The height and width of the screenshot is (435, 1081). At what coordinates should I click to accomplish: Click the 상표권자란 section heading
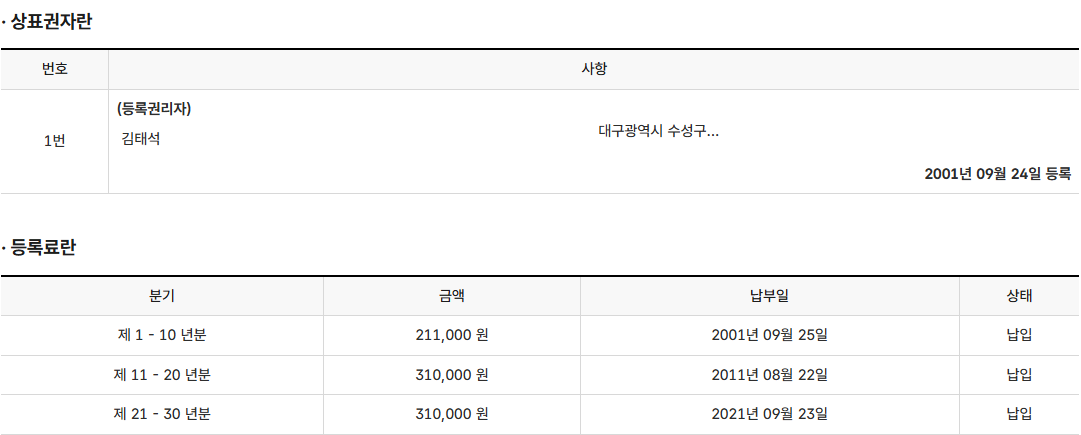pos(52,21)
